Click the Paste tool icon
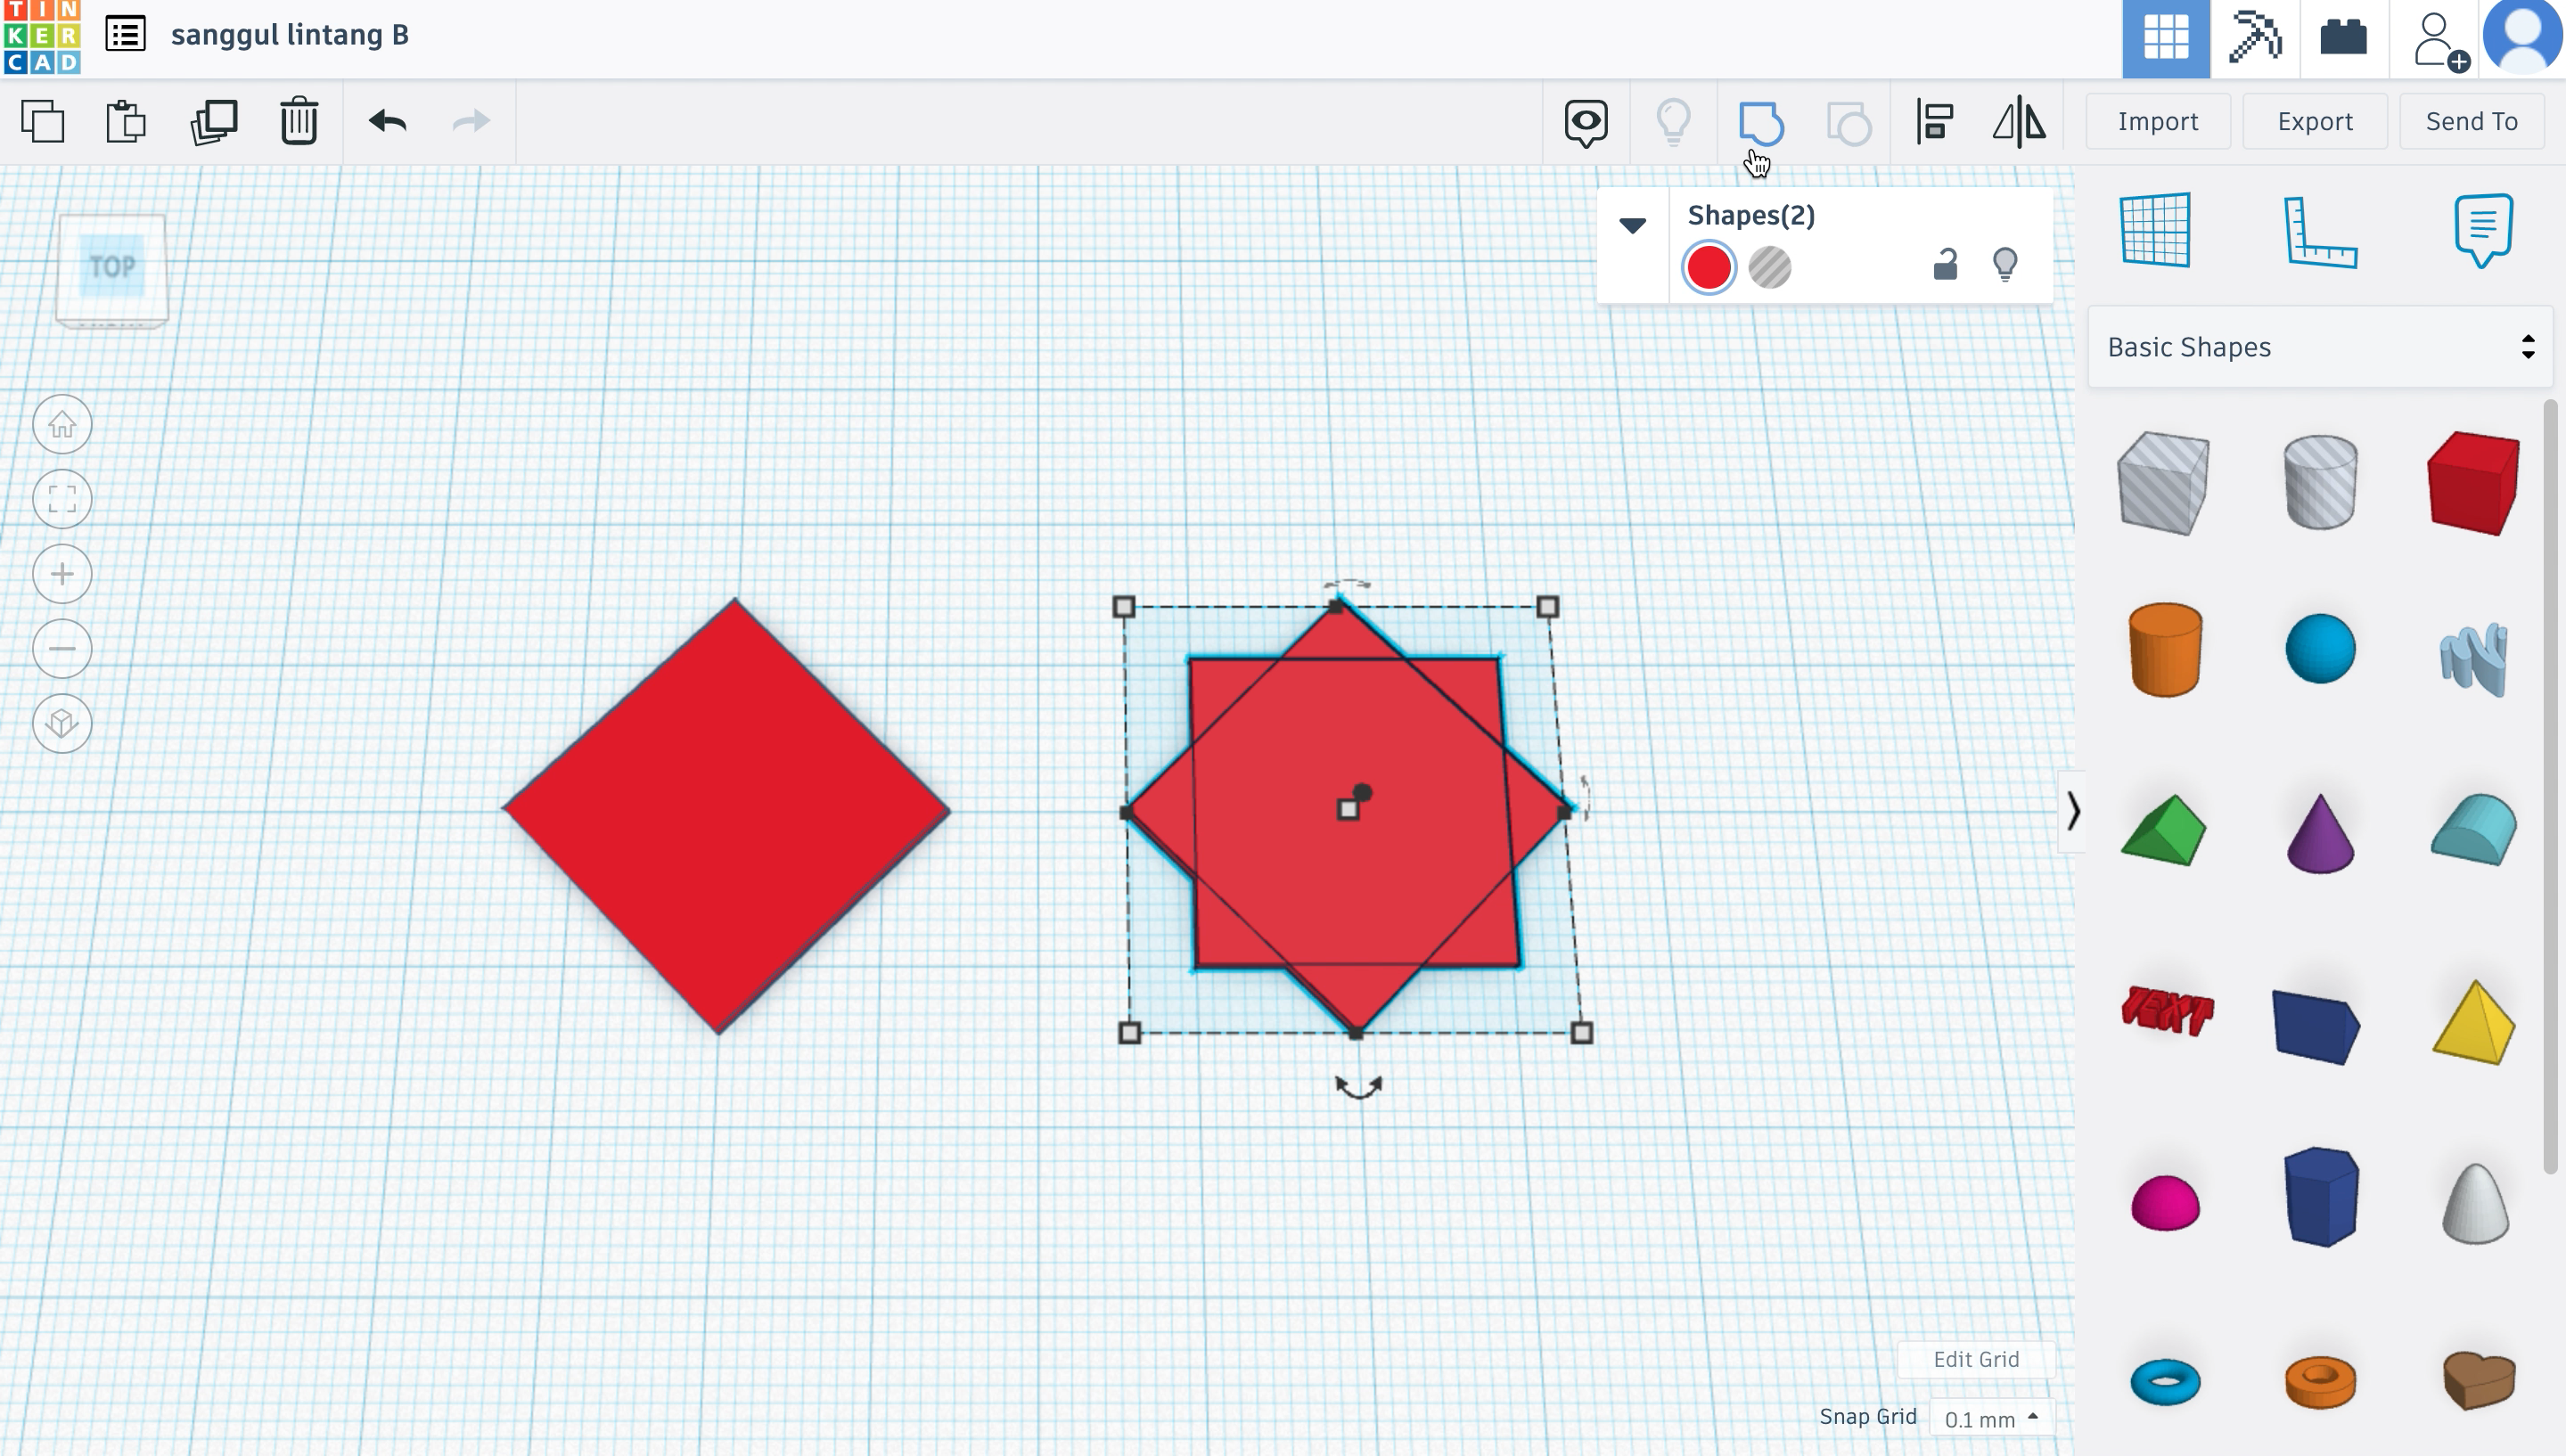Image resolution: width=2566 pixels, height=1456 pixels. point(127,122)
